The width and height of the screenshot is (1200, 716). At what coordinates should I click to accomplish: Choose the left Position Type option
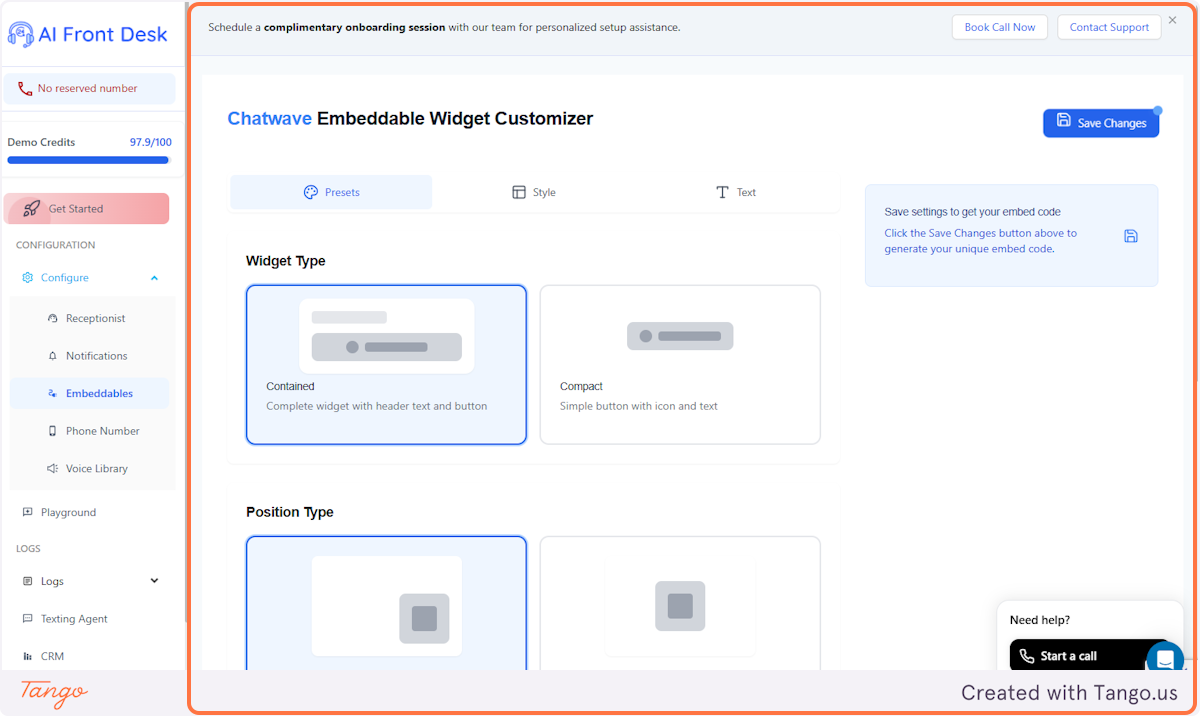pyautogui.click(x=386, y=605)
